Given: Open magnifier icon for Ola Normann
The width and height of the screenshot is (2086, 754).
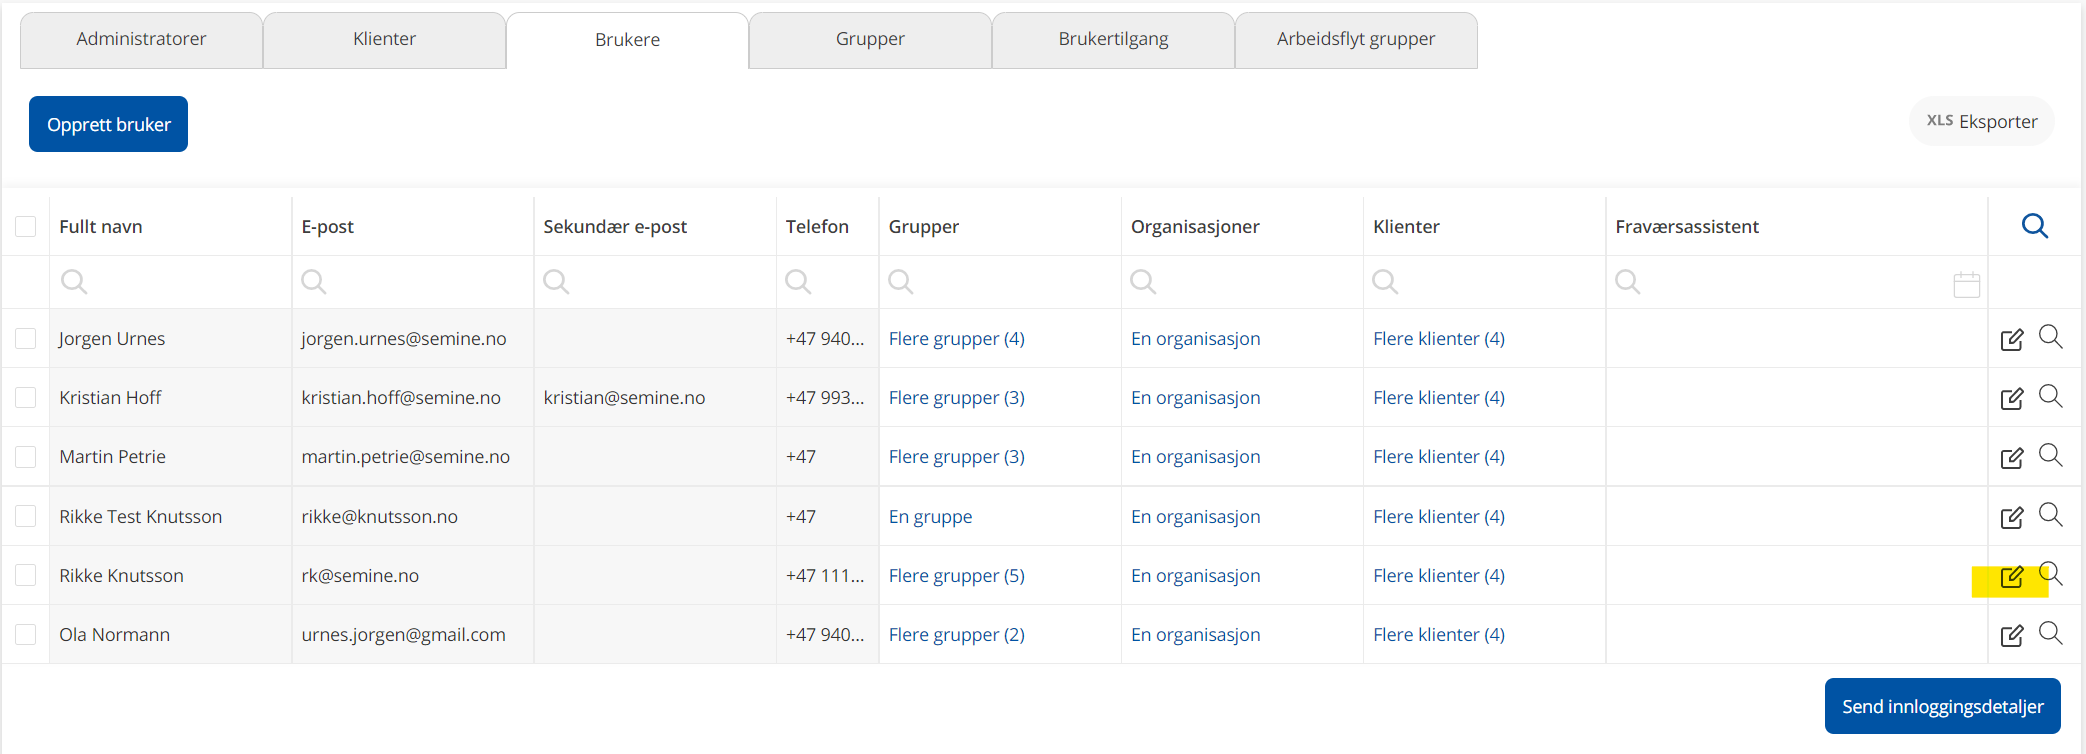Looking at the screenshot, I should pyautogui.click(x=2050, y=633).
